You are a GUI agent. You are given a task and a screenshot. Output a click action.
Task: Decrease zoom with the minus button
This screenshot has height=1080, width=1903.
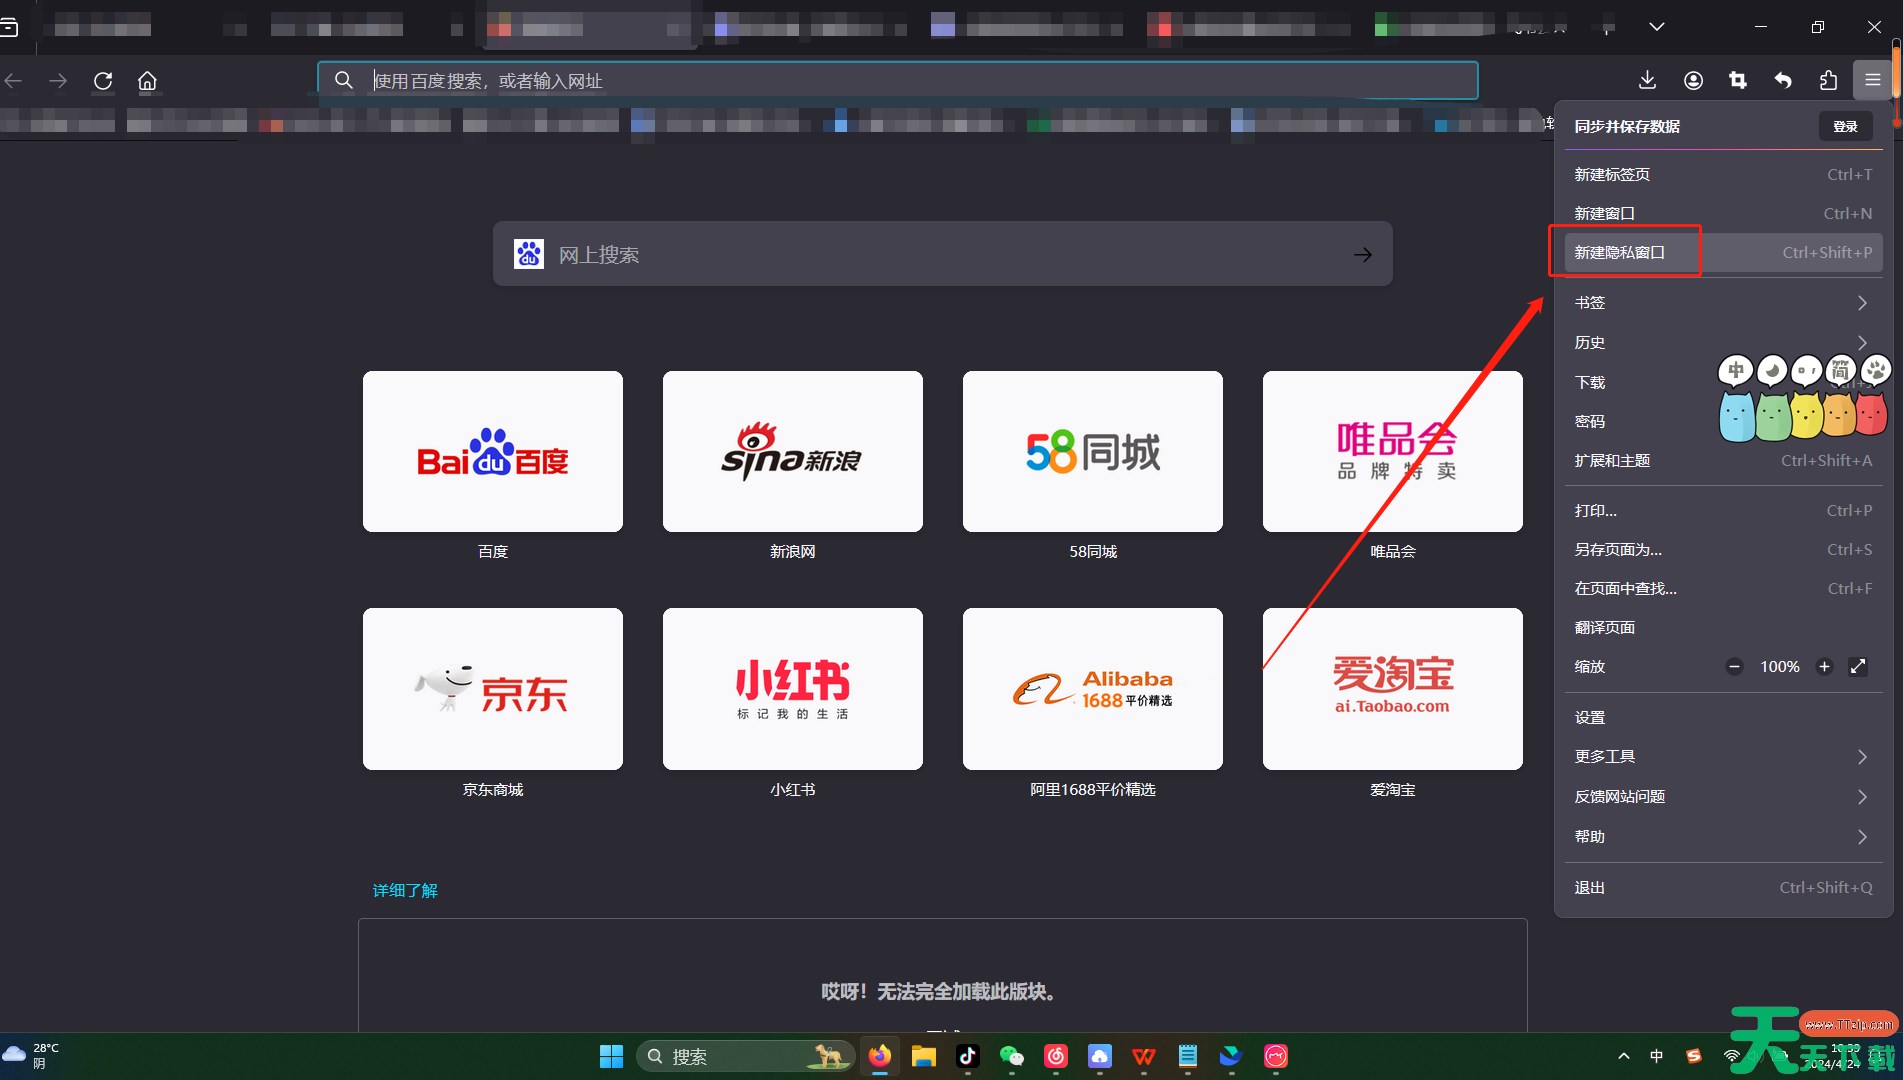click(x=1735, y=667)
